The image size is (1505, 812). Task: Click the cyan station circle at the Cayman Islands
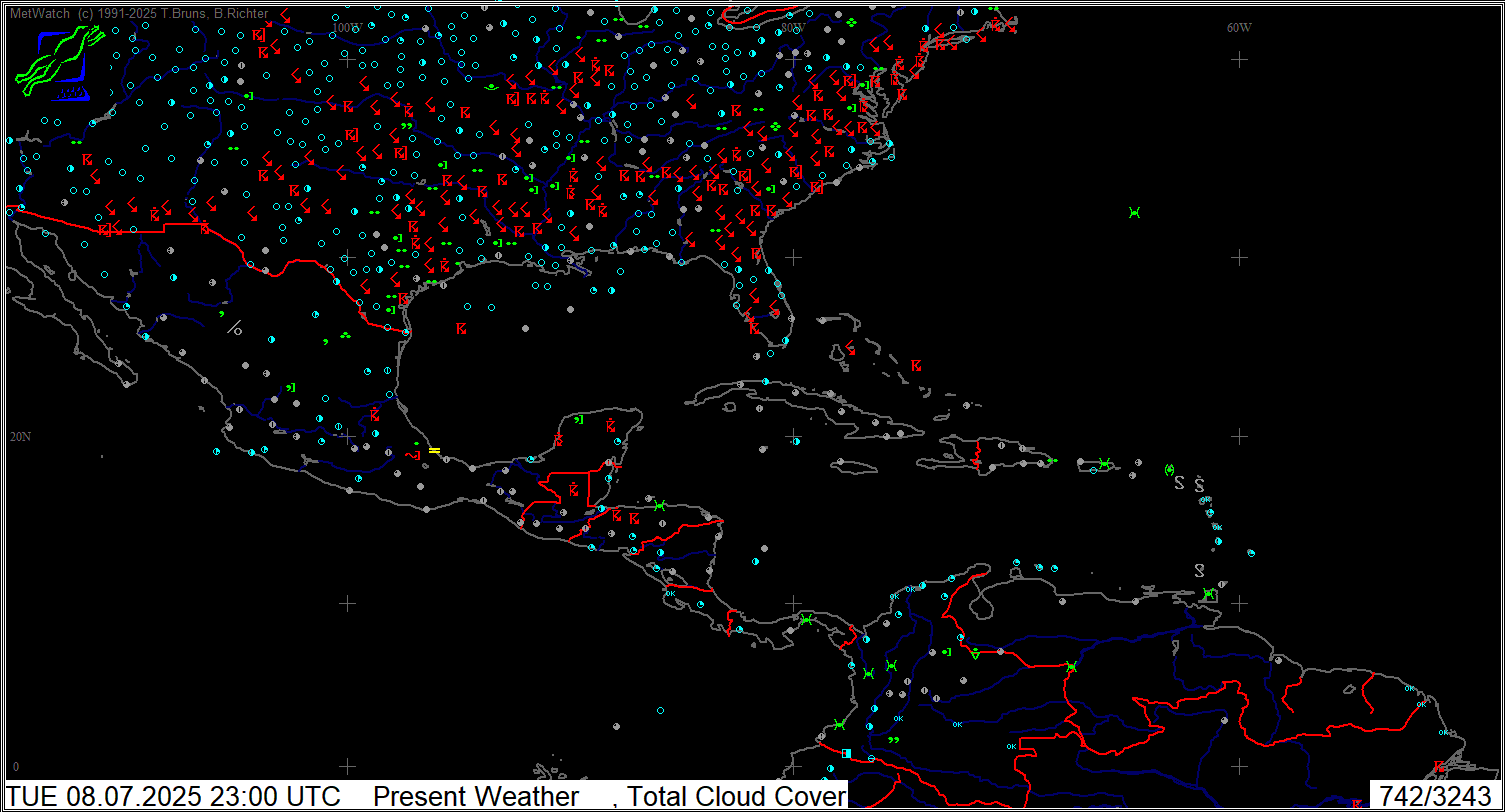point(796,441)
